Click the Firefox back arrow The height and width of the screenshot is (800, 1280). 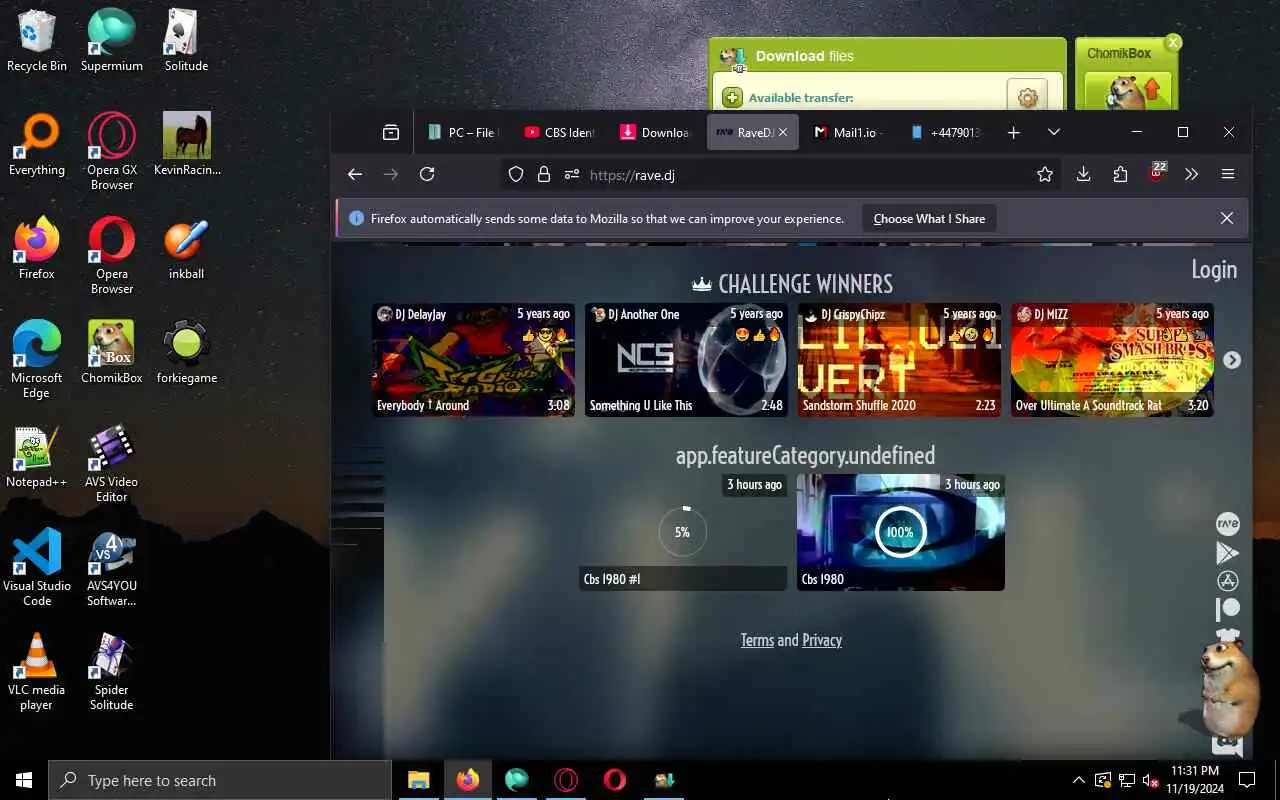355,174
